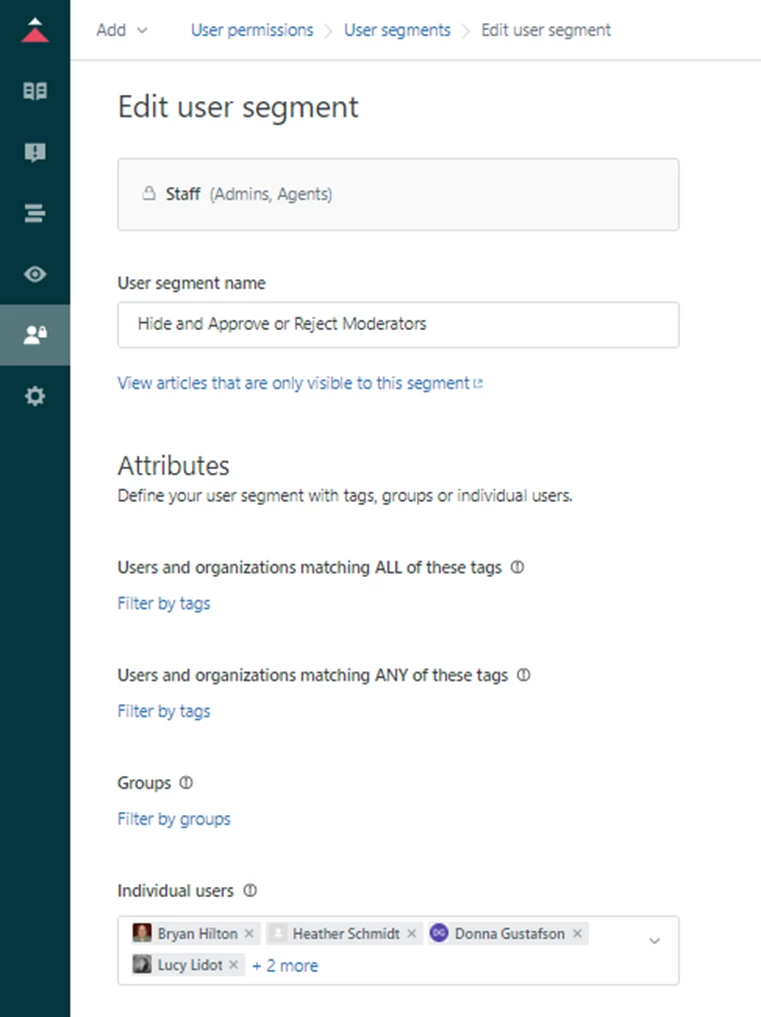The image size is (761, 1017).
Task: Select the user permissions people icon
Action: click(35, 335)
